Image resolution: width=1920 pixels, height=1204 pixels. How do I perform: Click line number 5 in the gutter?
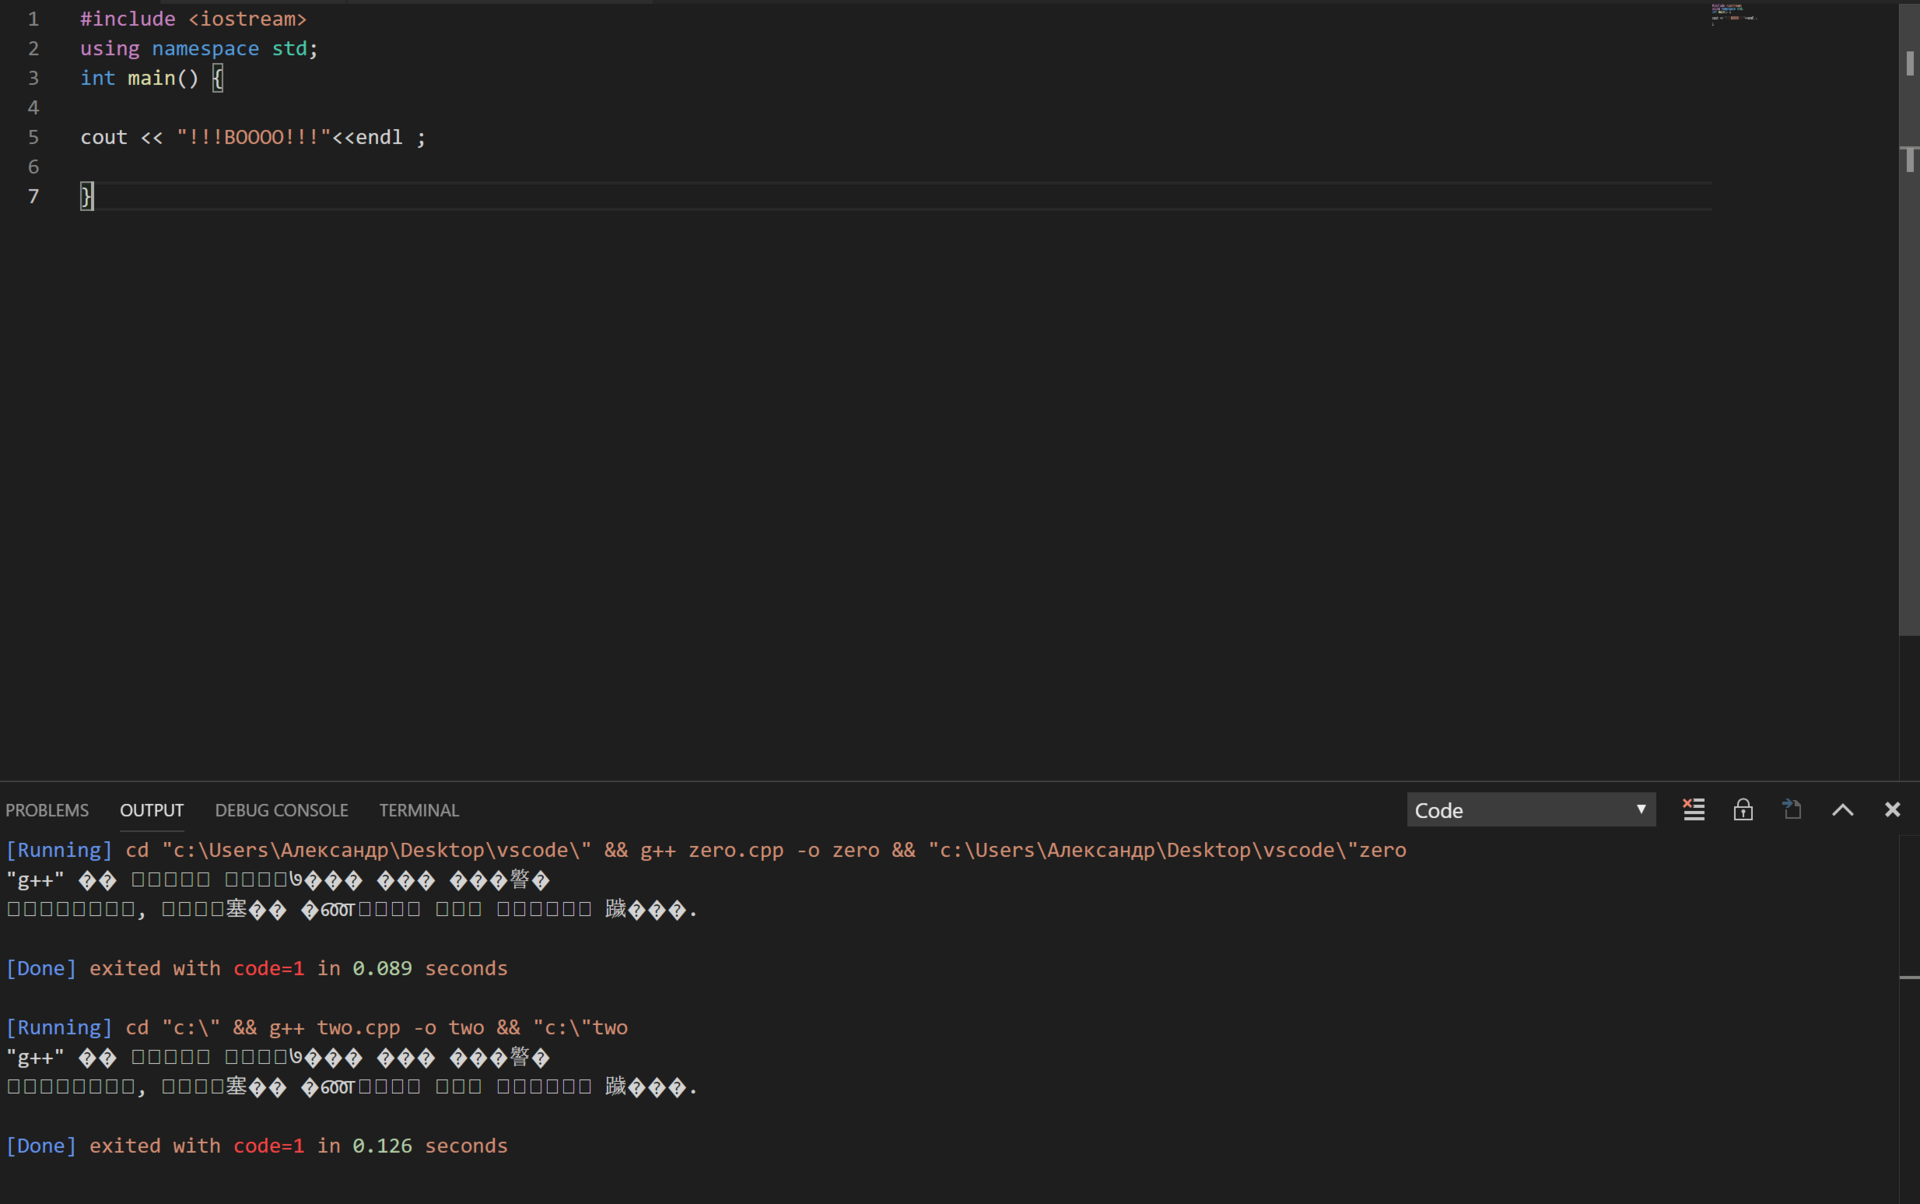pyautogui.click(x=33, y=137)
